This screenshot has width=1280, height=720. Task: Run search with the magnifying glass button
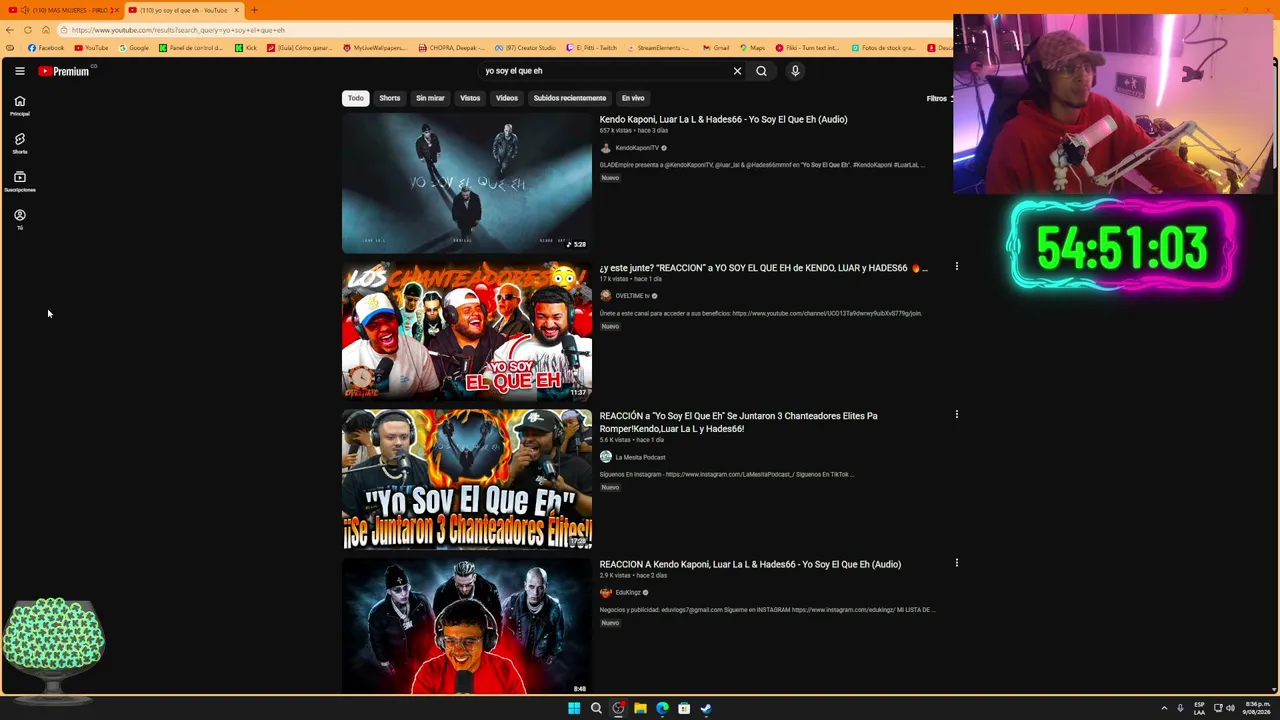[761, 71]
